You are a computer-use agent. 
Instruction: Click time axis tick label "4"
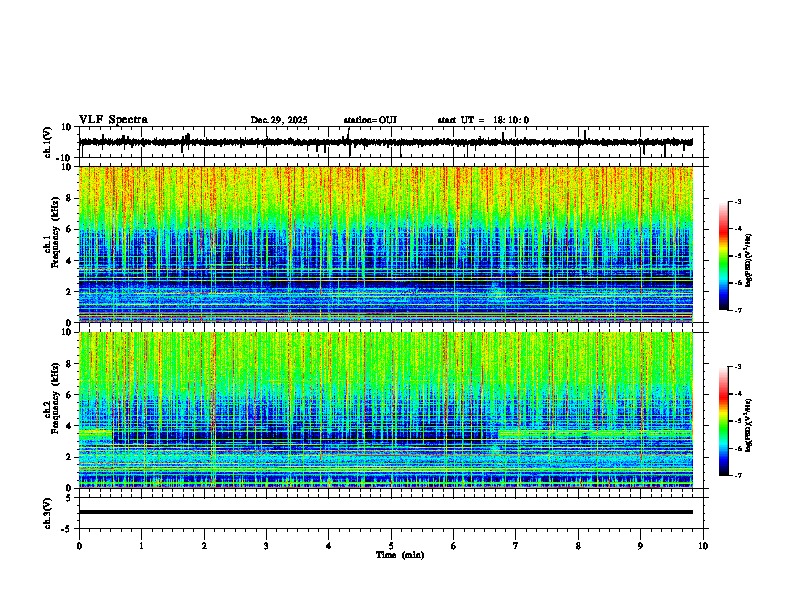(329, 546)
